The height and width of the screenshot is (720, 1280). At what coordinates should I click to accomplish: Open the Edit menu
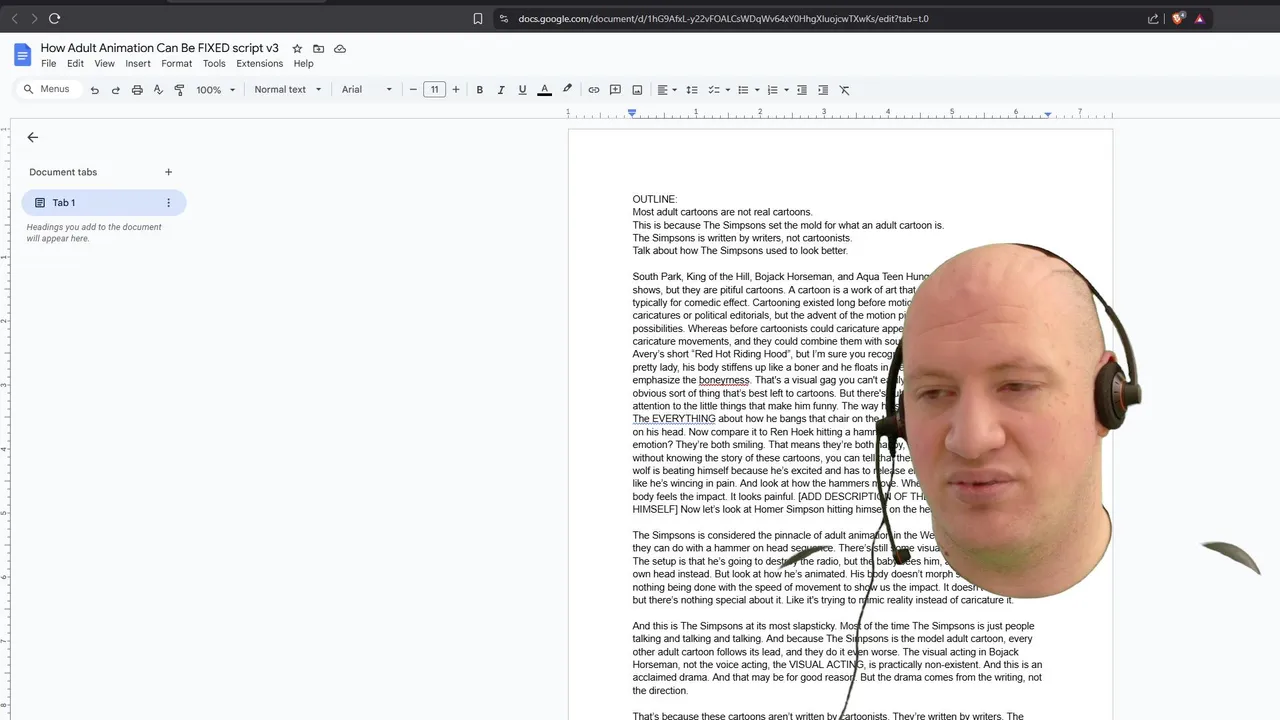tap(75, 64)
